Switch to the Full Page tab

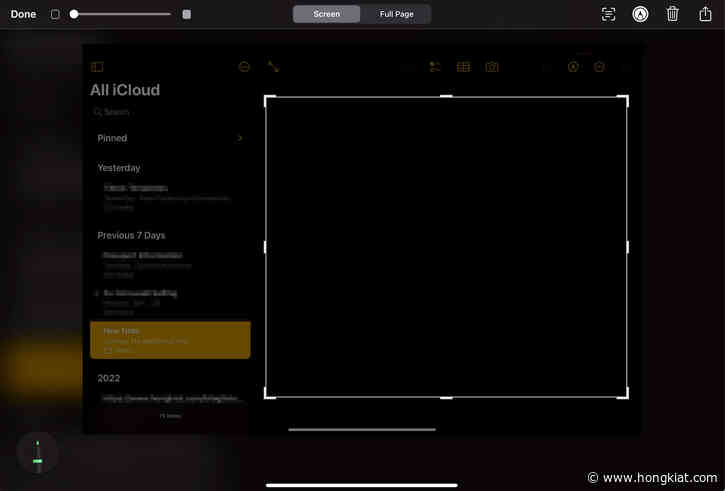tap(396, 14)
